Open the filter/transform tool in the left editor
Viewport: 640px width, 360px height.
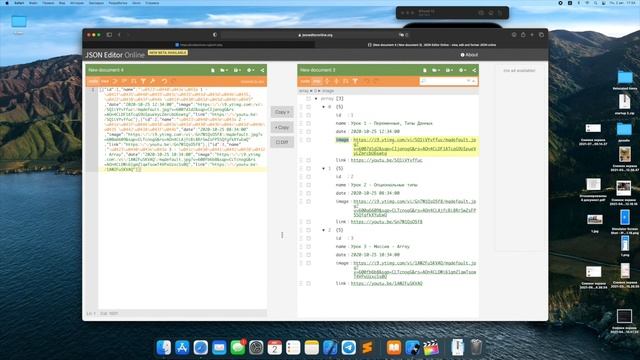point(143,81)
